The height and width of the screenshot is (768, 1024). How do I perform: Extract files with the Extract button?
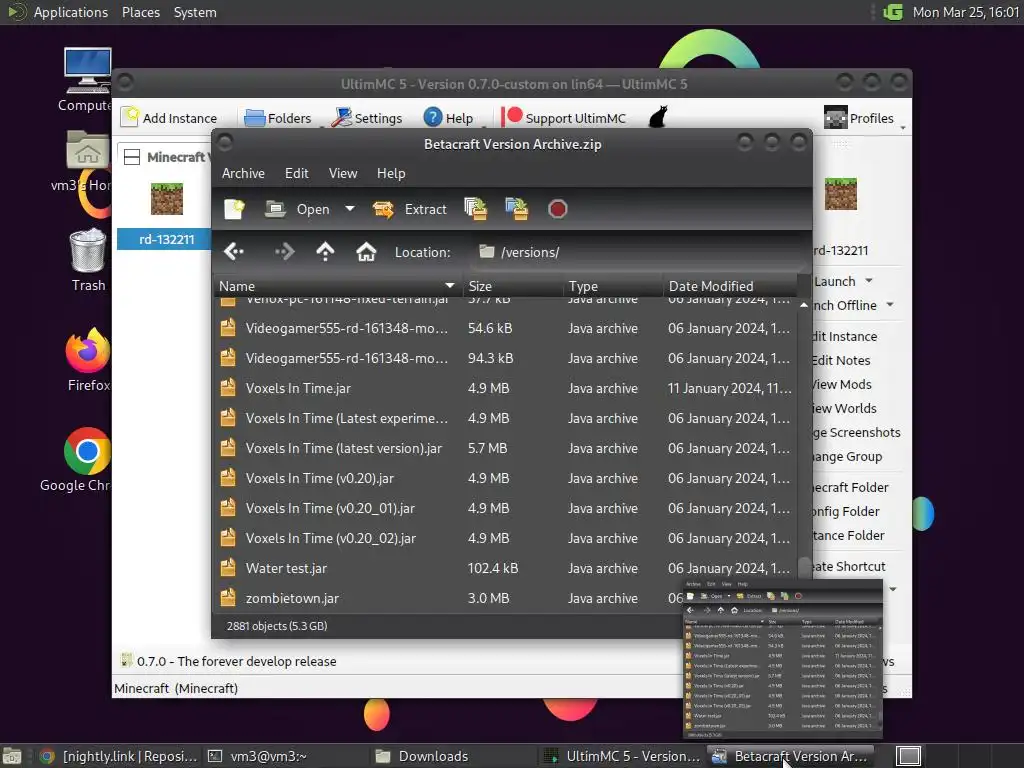coord(410,209)
